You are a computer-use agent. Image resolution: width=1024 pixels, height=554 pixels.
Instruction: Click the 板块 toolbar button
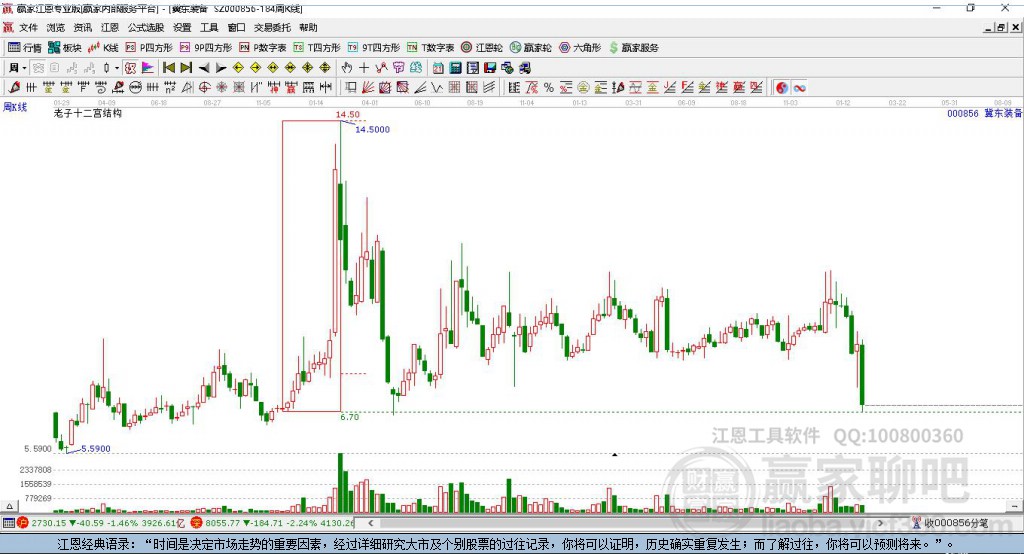tap(65, 48)
